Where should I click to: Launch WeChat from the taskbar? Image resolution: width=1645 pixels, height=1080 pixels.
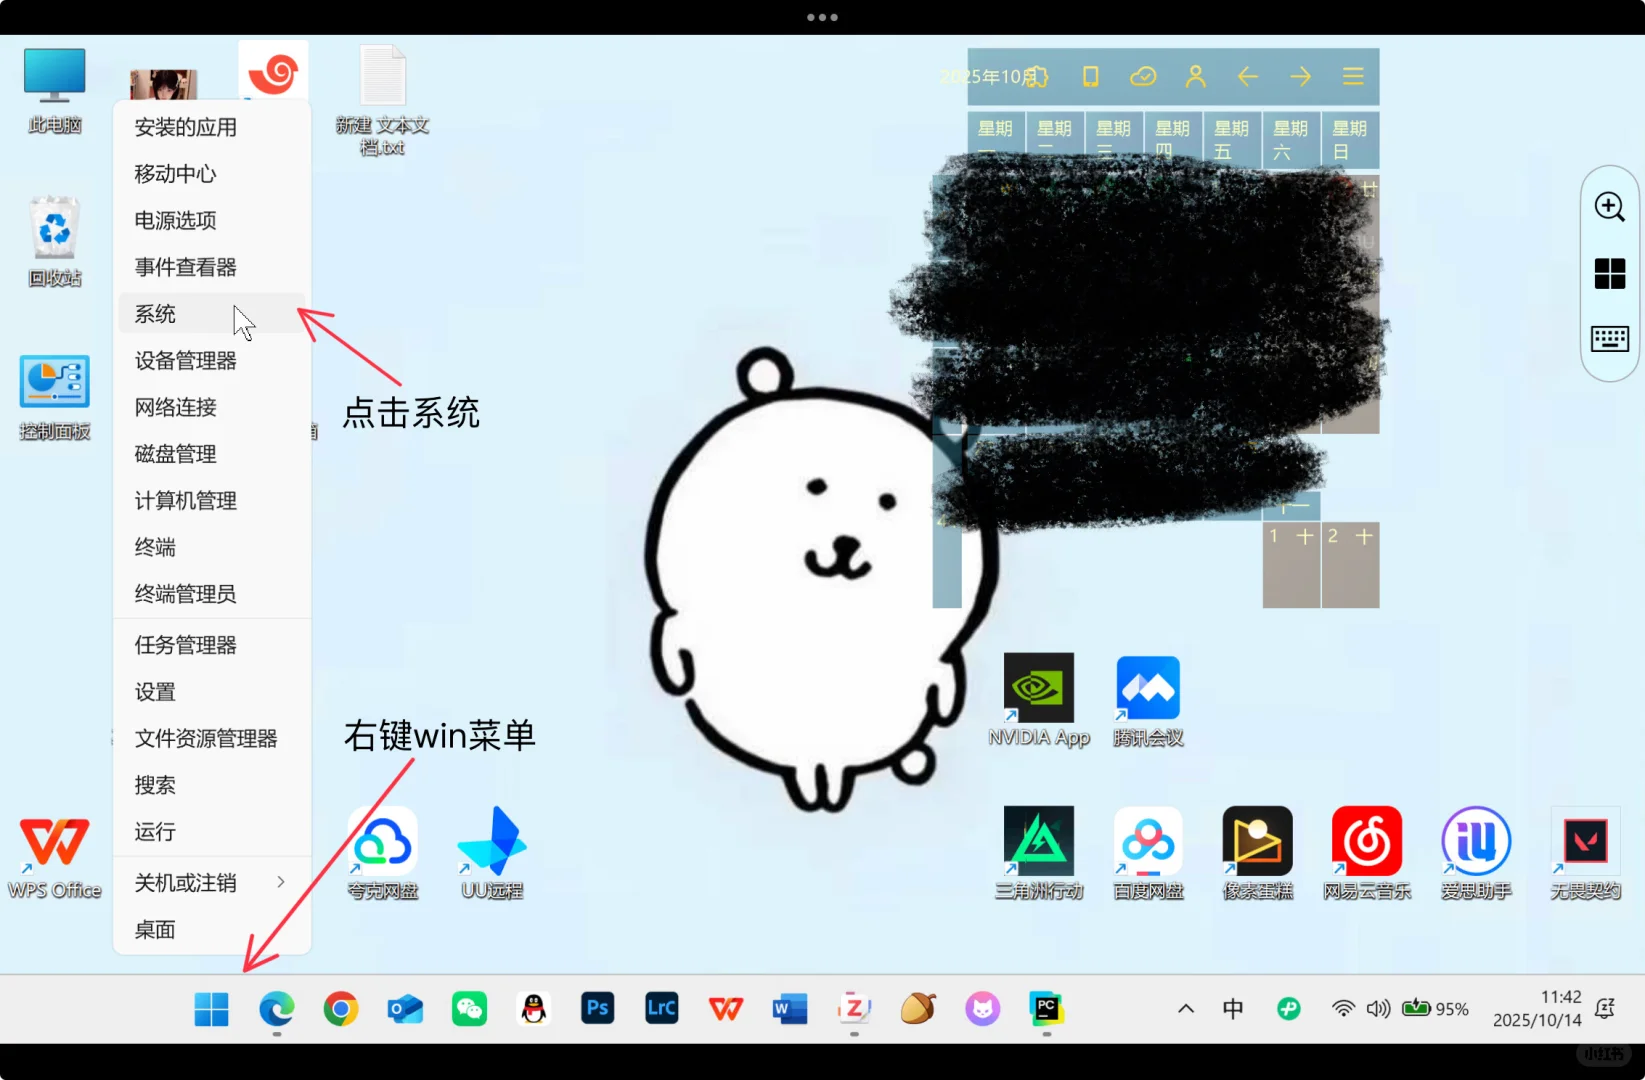click(469, 1009)
